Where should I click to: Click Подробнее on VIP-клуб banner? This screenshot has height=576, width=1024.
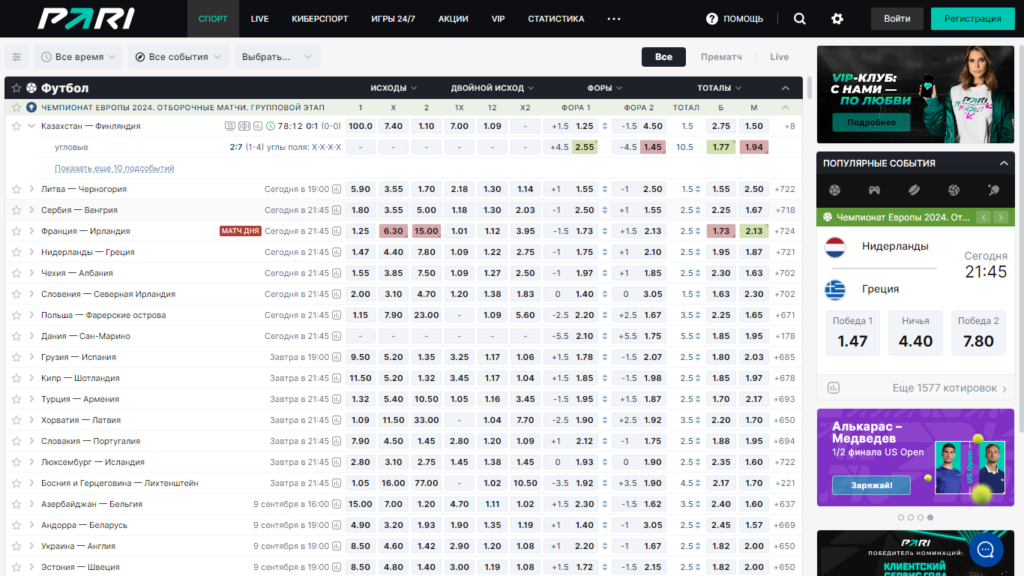click(871, 122)
